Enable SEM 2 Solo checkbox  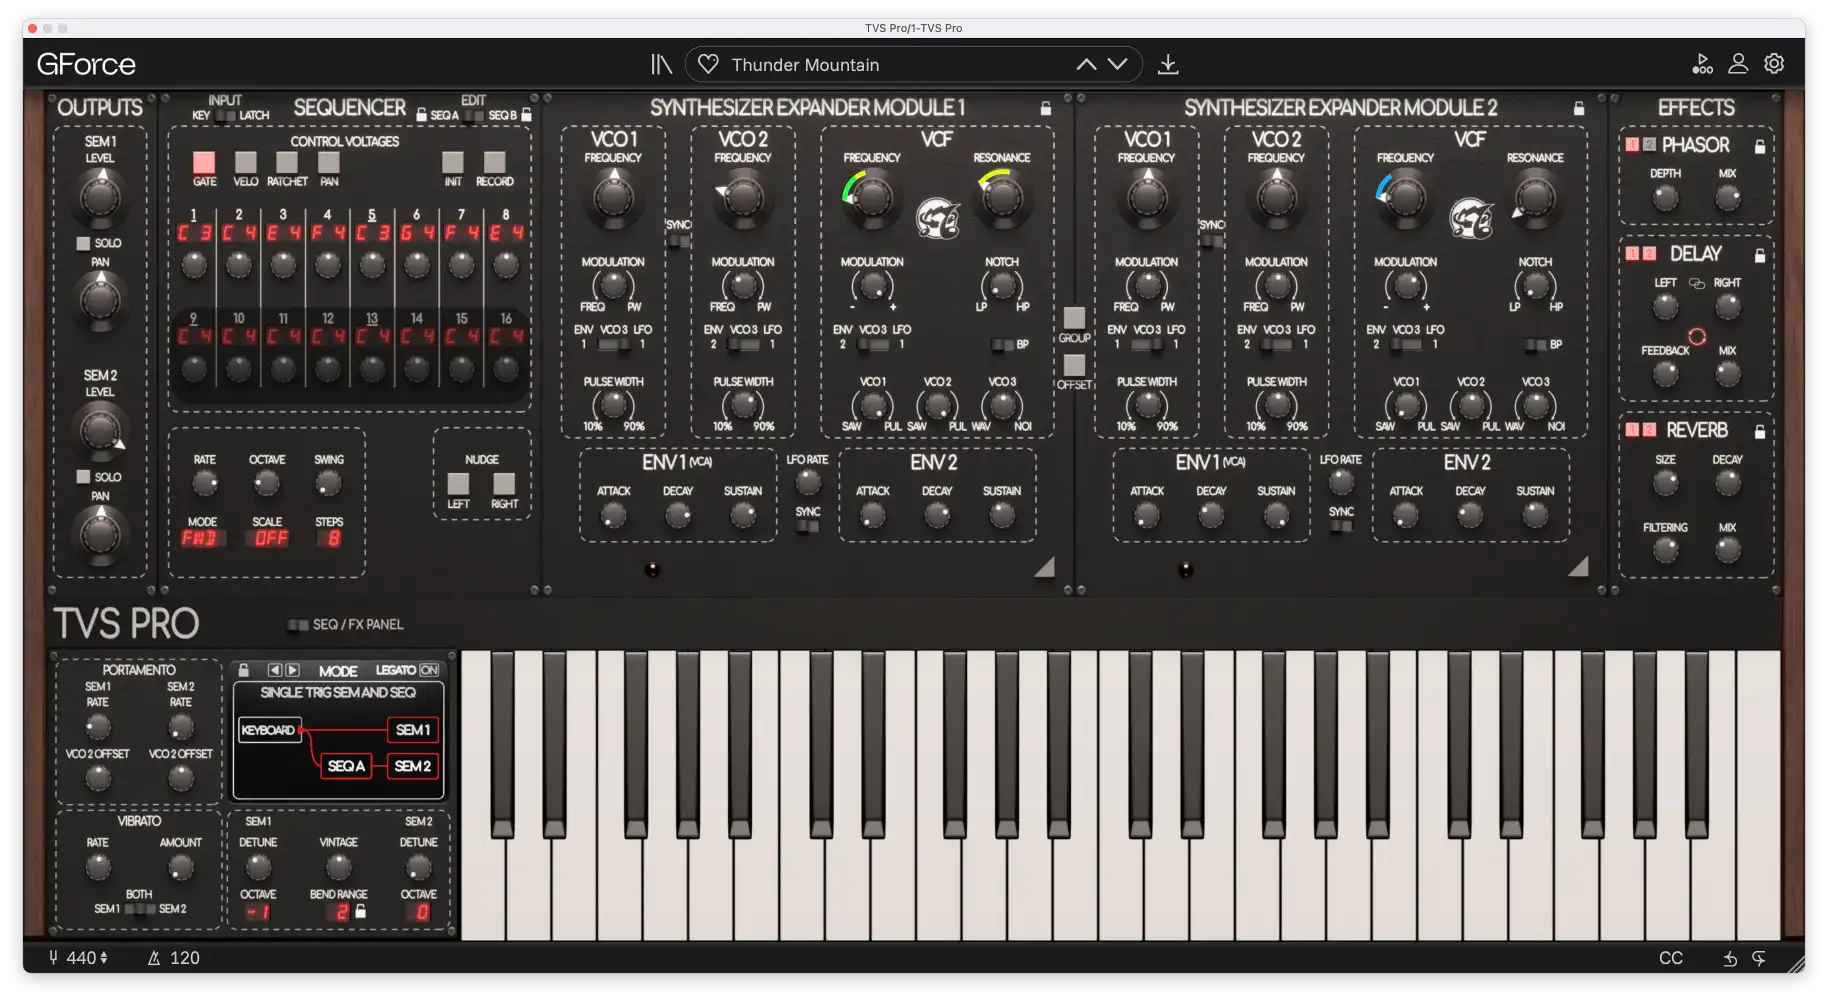[84, 477]
